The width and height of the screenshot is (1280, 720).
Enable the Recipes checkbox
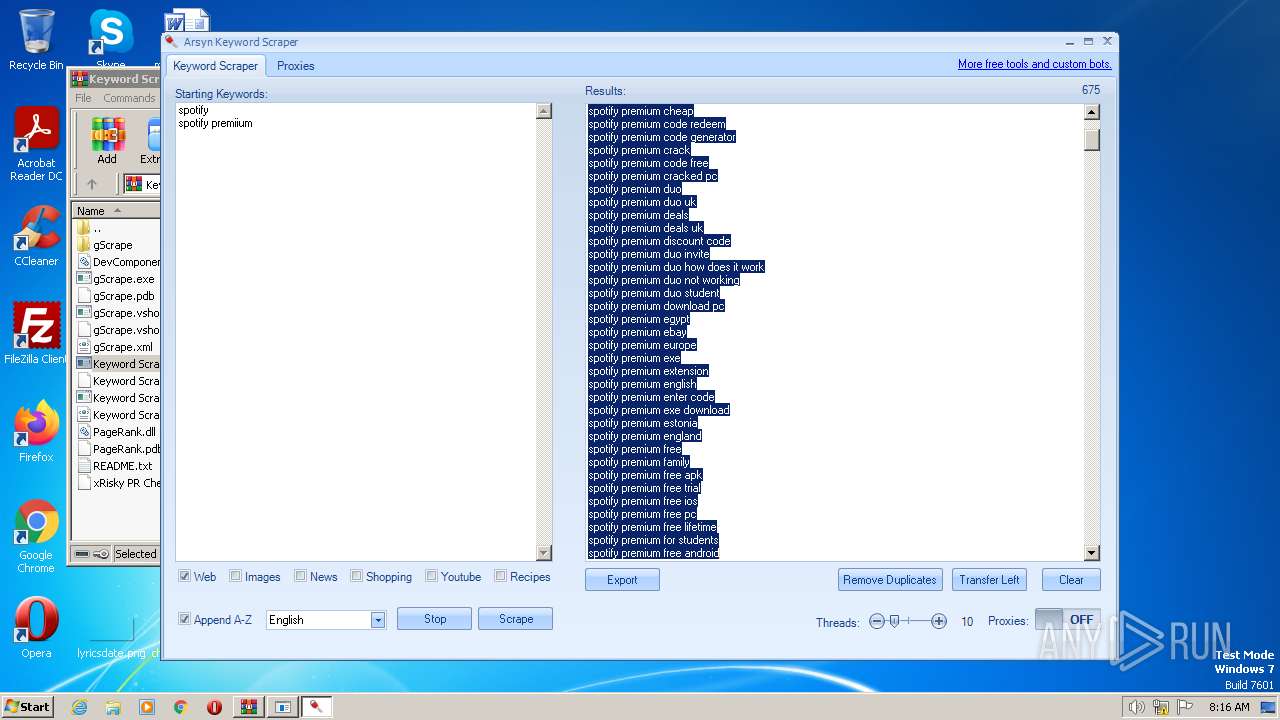tap(500, 576)
